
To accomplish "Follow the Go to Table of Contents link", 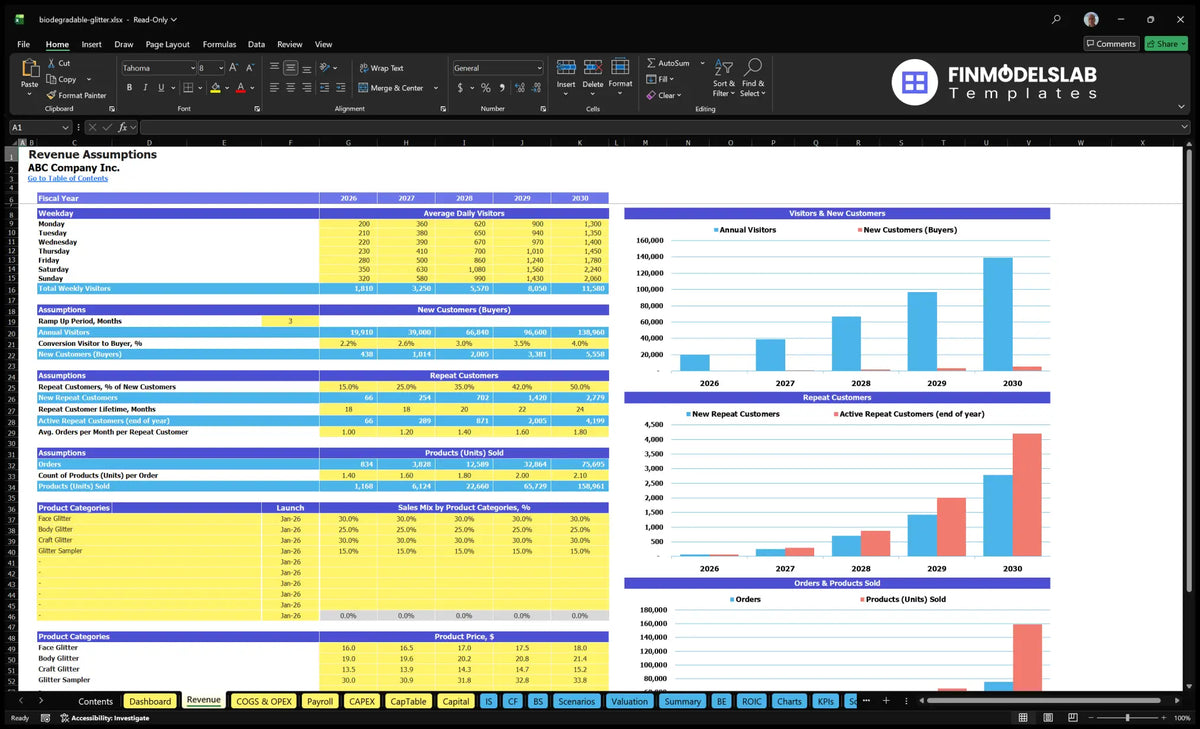I will click(68, 178).
